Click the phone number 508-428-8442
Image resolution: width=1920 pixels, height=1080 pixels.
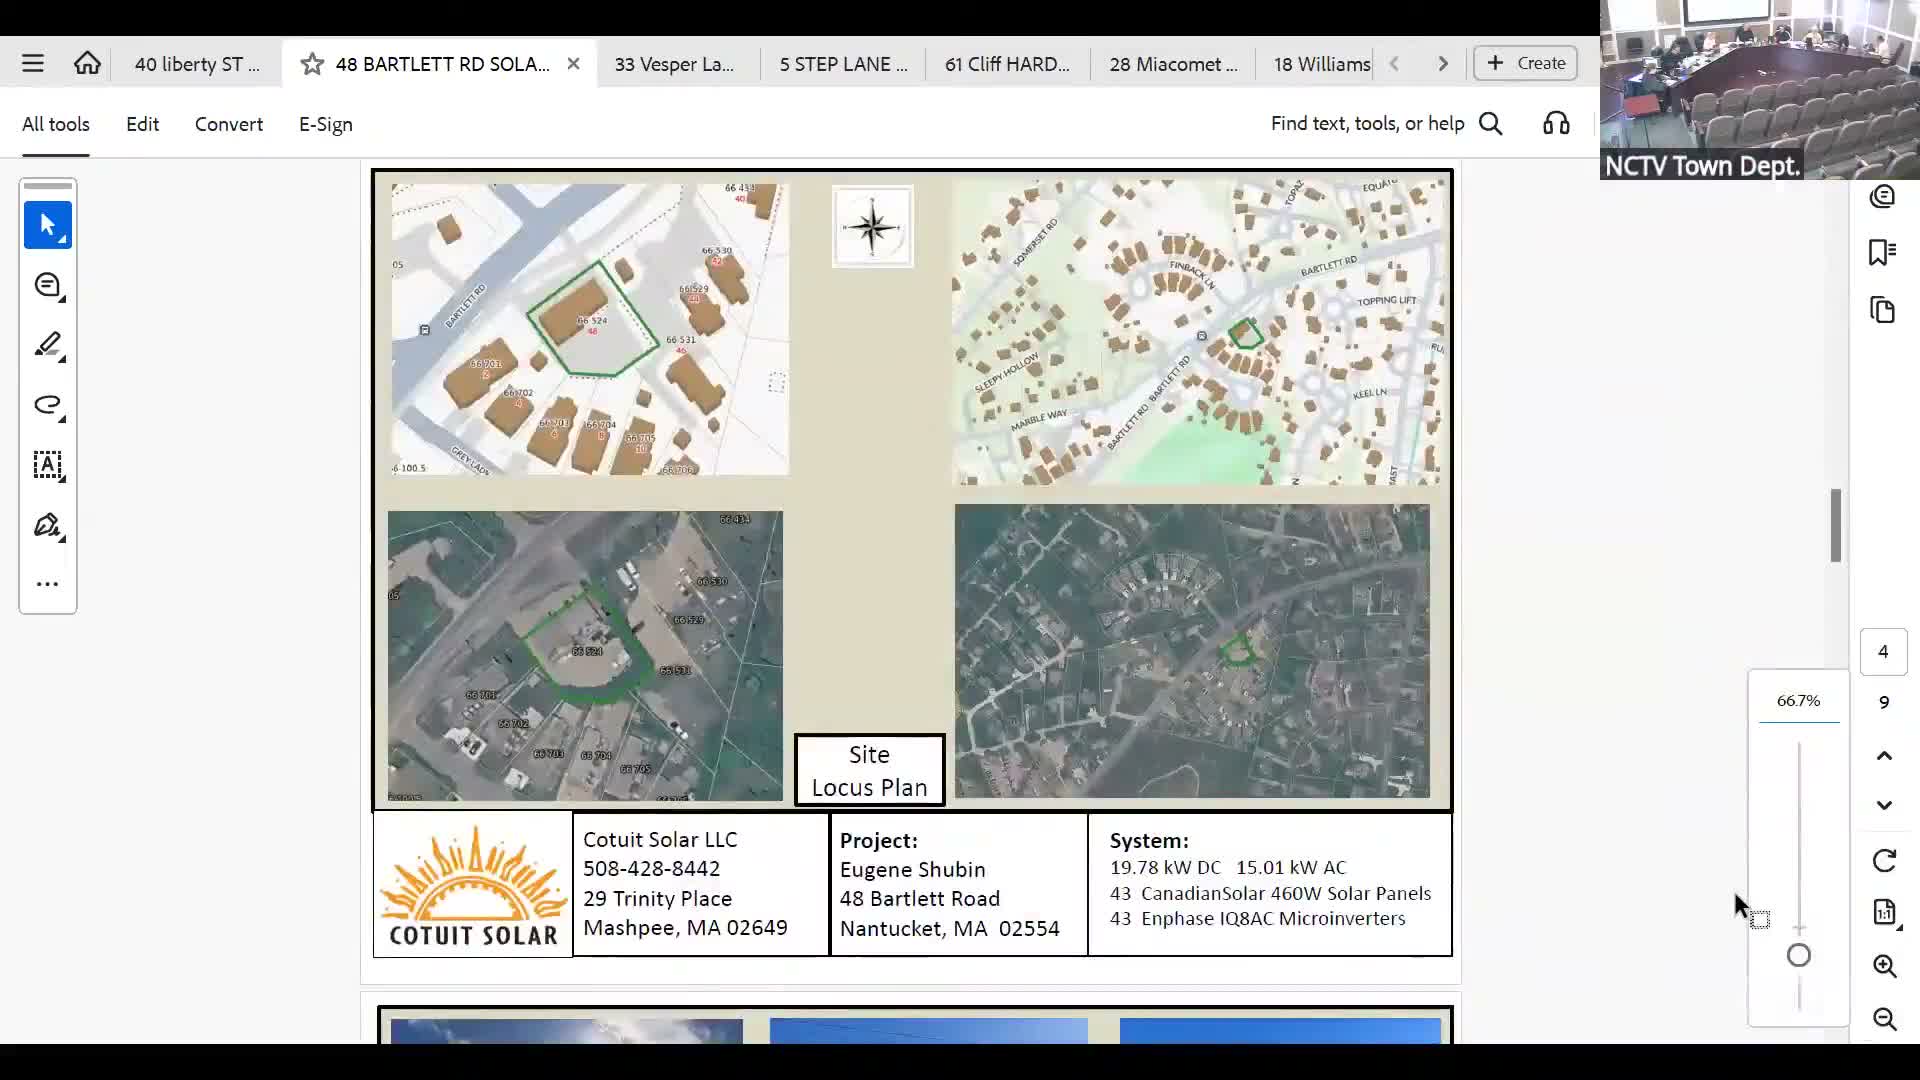pos(652,869)
